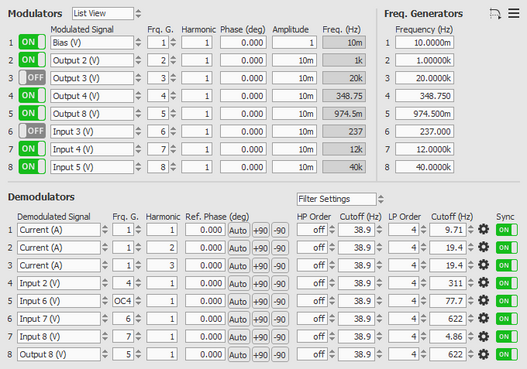Open filter gear settings for demodulator 6
Viewport: 527px width, 369px height.
[483, 318]
